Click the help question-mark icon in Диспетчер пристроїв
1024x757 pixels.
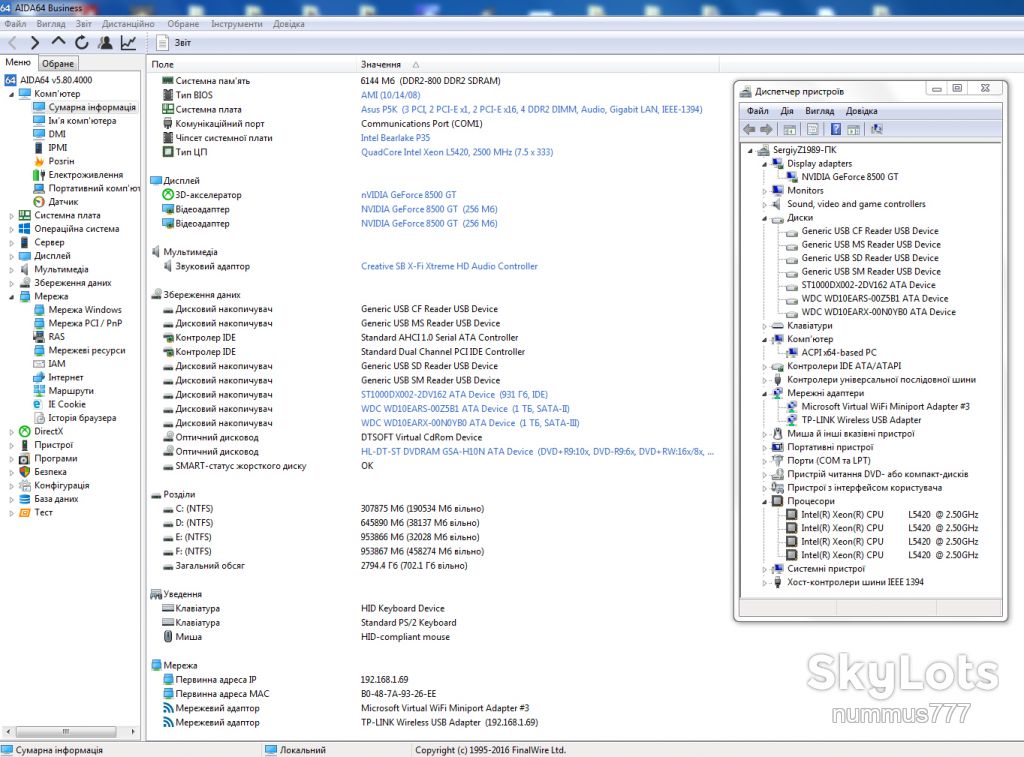click(x=835, y=129)
